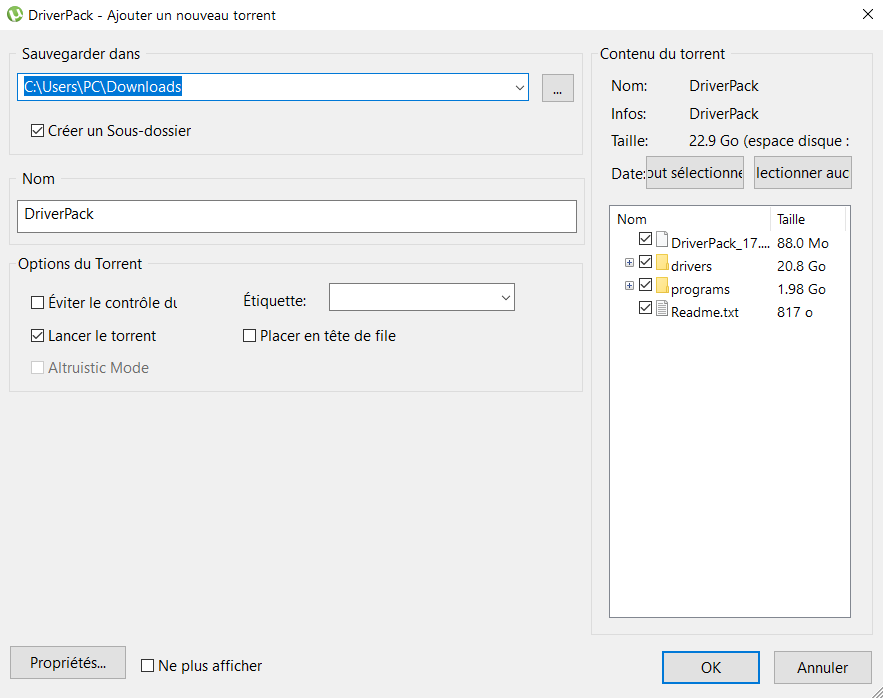Click Annuler to cancel

[822, 668]
